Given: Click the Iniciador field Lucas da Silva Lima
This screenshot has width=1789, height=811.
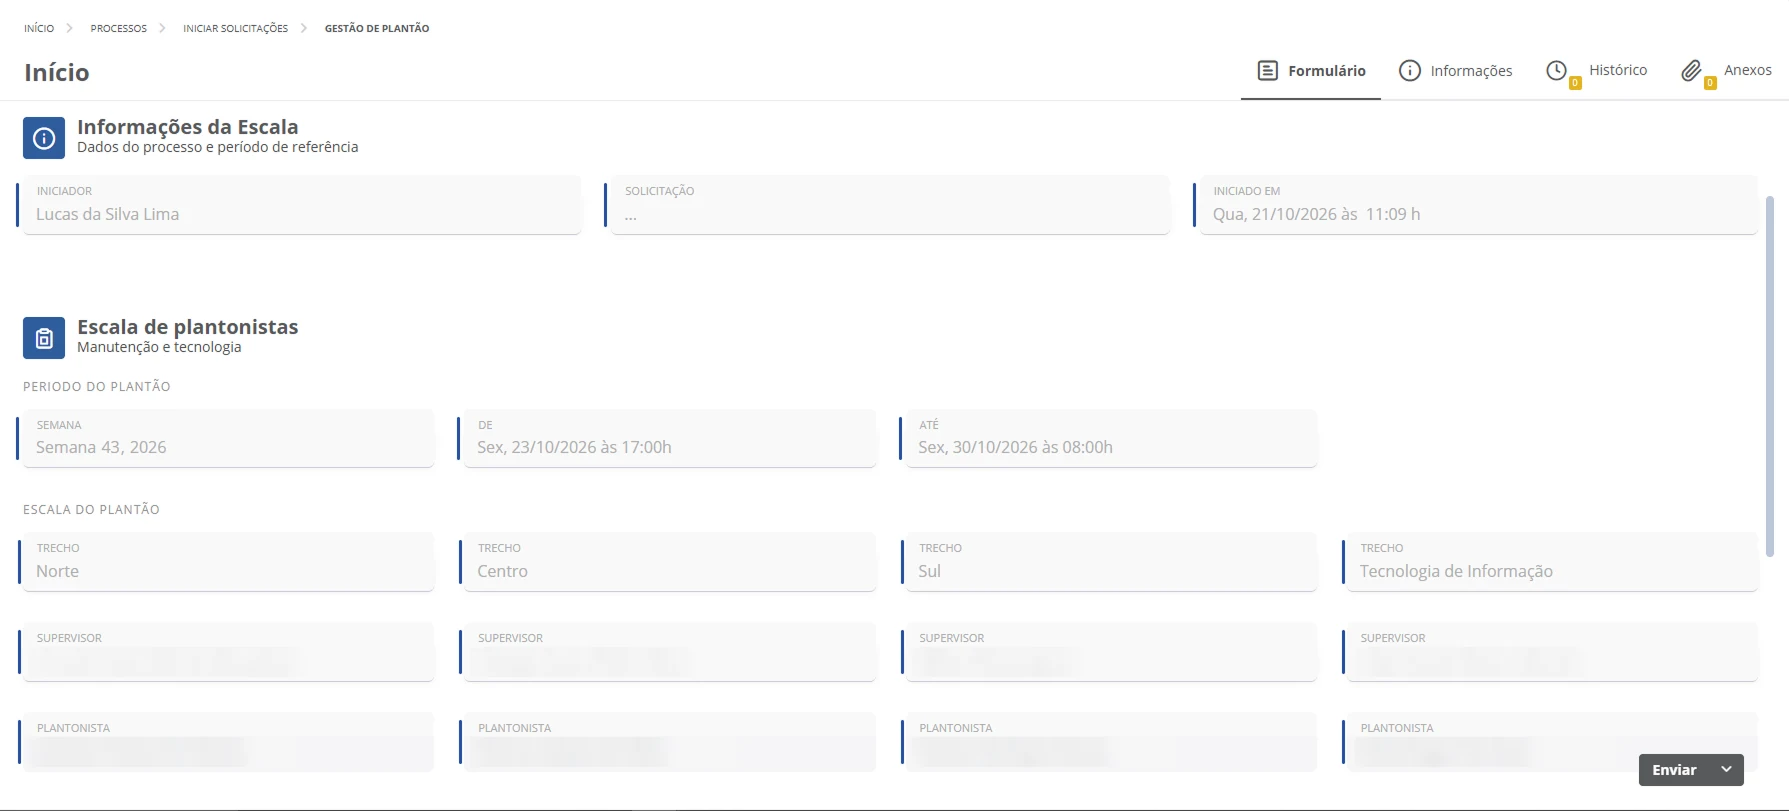Looking at the screenshot, I should (300, 205).
